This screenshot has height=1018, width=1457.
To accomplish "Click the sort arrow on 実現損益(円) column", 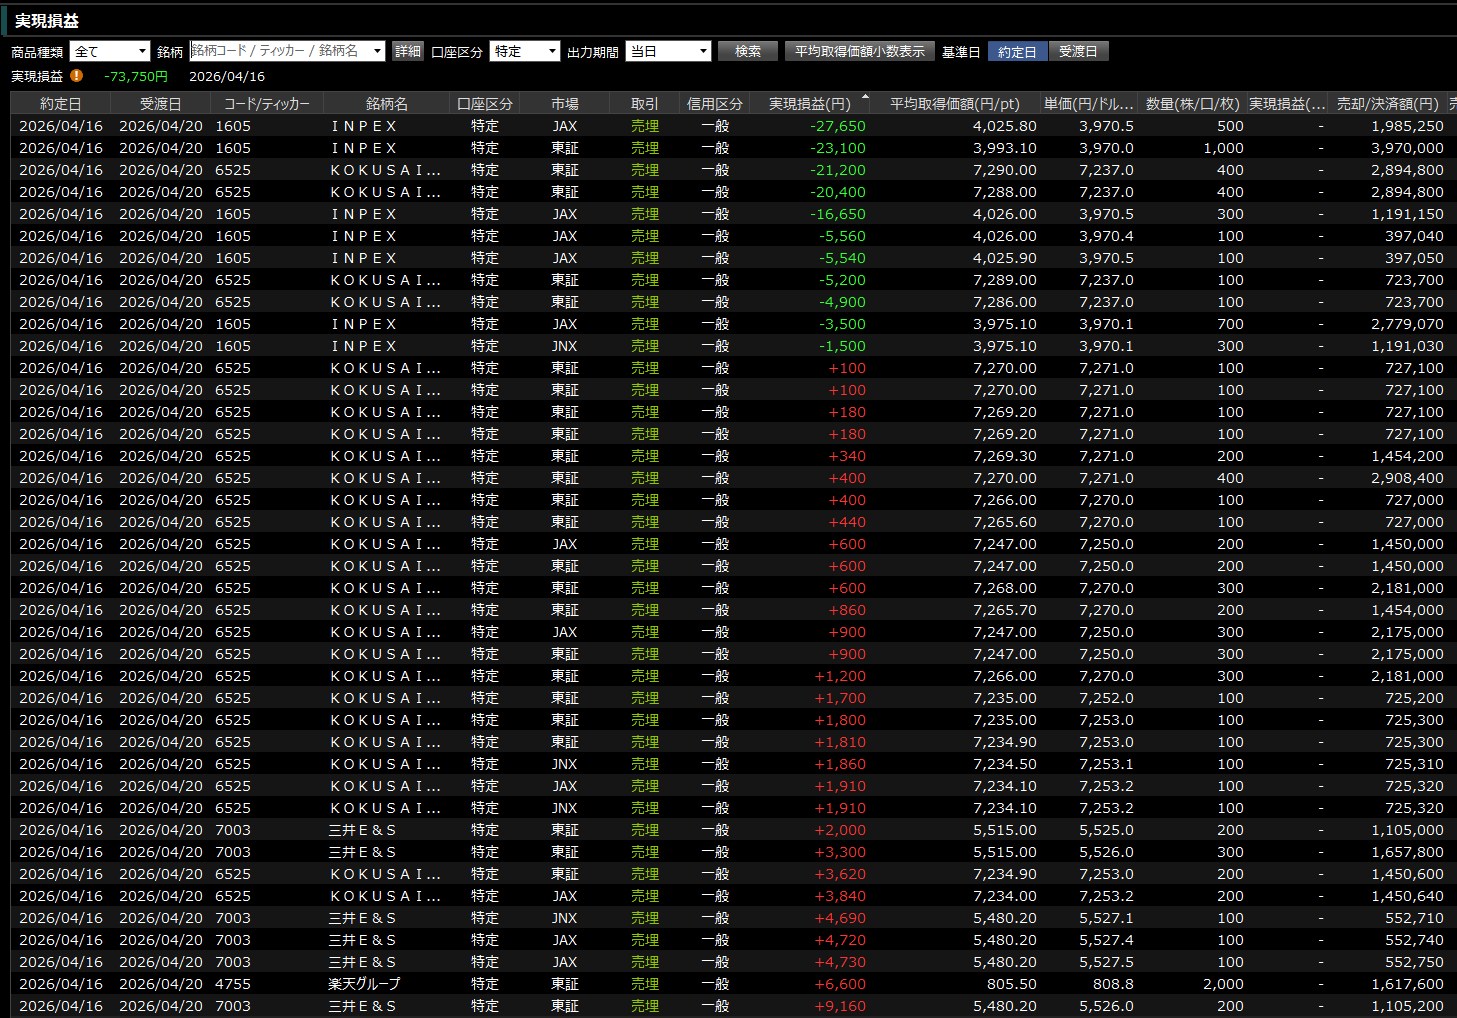I will (865, 97).
